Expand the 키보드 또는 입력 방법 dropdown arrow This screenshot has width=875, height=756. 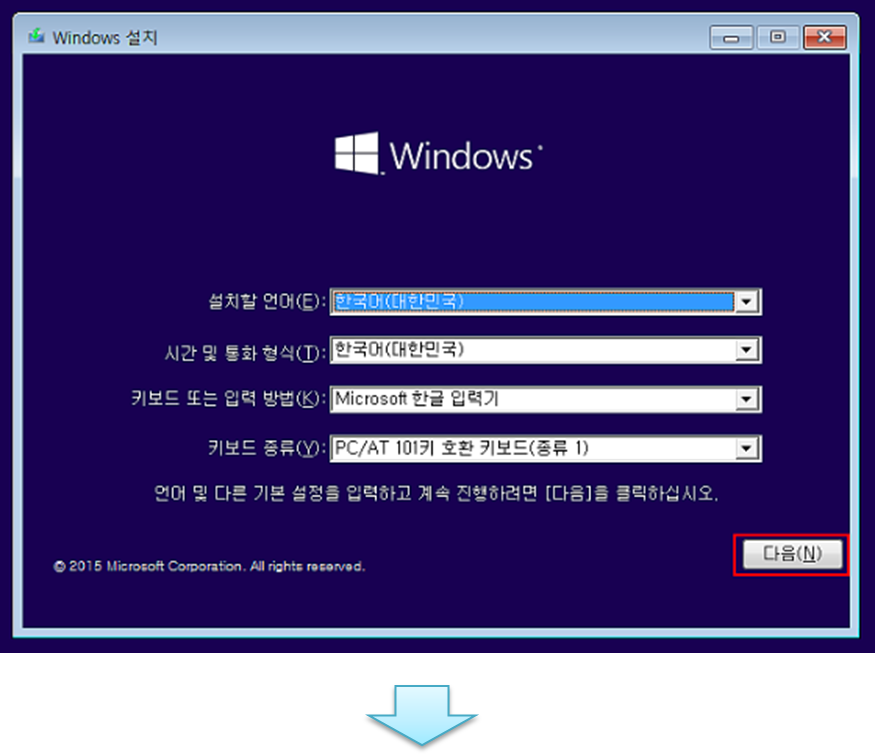pos(747,399)
